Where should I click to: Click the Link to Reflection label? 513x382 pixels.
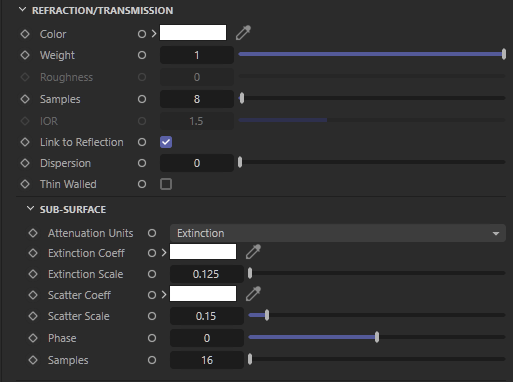tap(82, 142)
